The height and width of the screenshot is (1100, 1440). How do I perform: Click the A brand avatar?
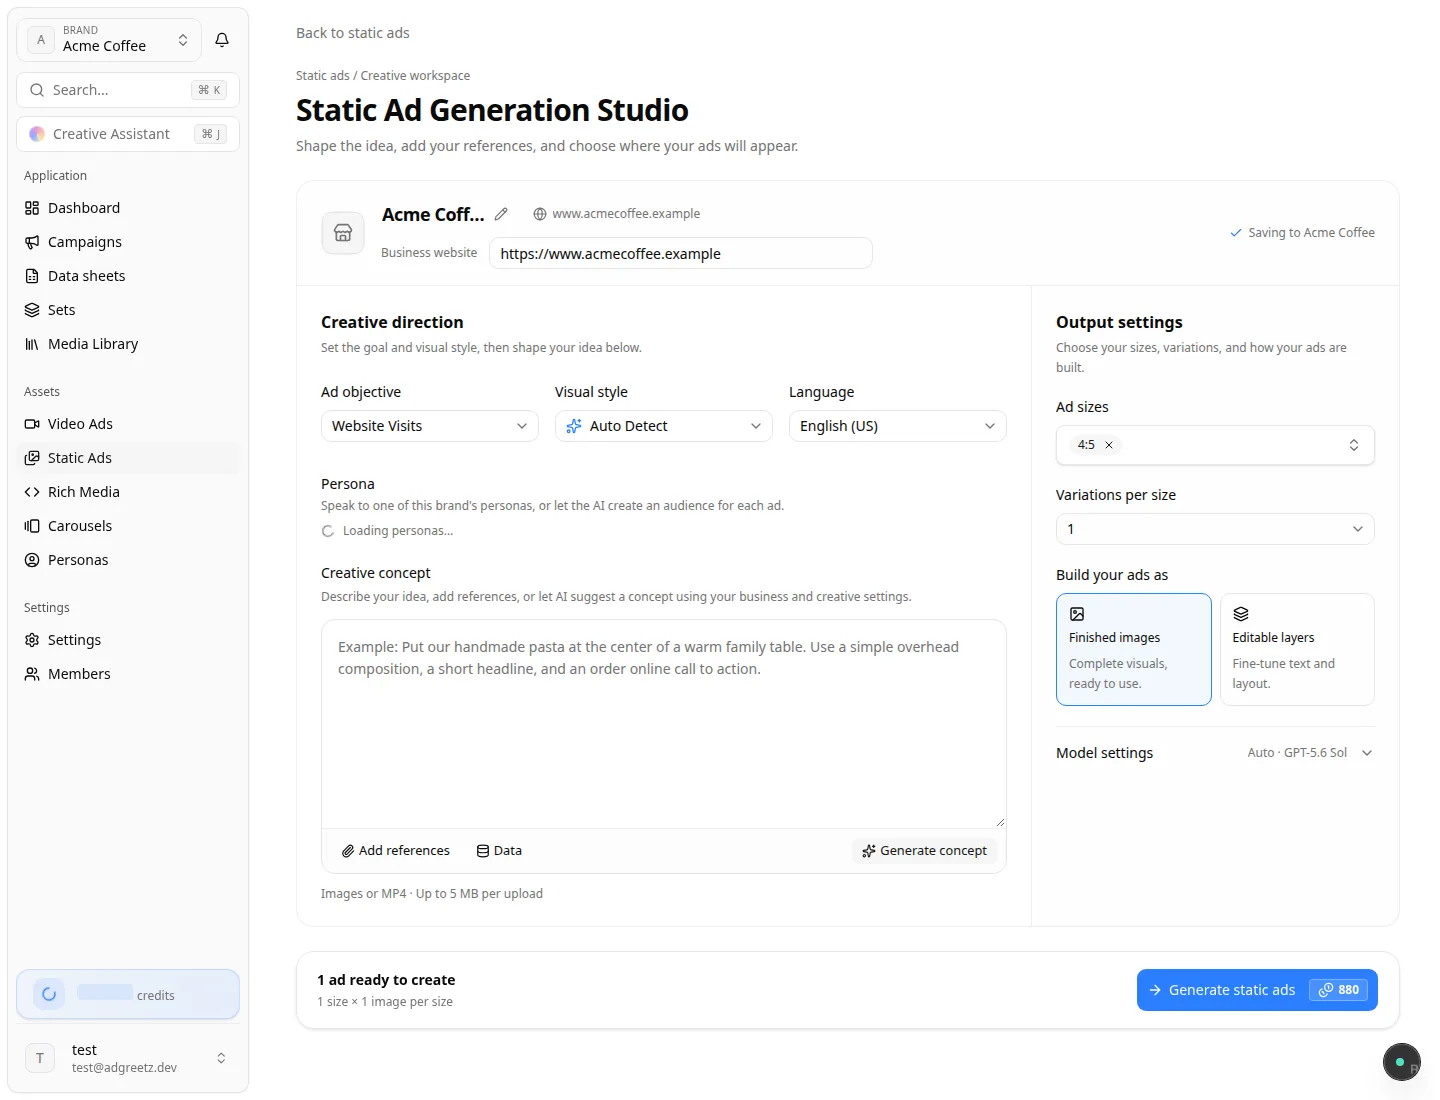[x=41, y=40]
